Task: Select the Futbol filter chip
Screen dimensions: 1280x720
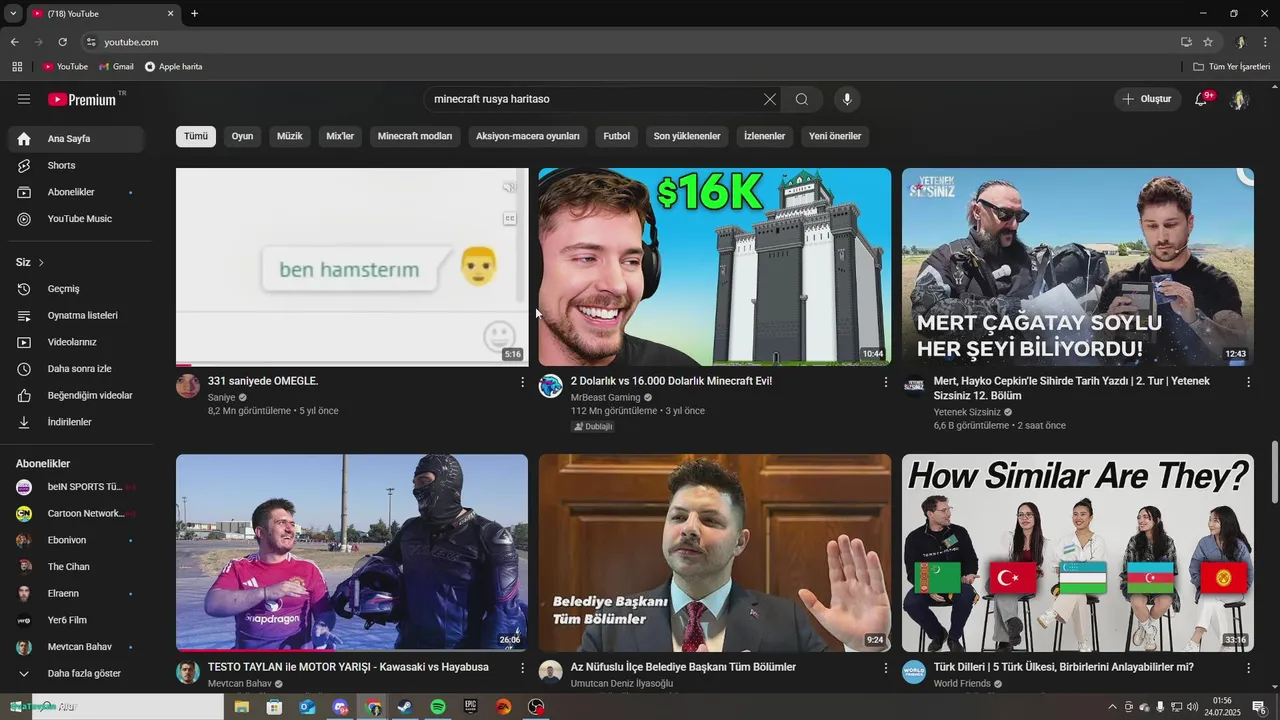Action: pyautogui.click(x=617, y=136)
